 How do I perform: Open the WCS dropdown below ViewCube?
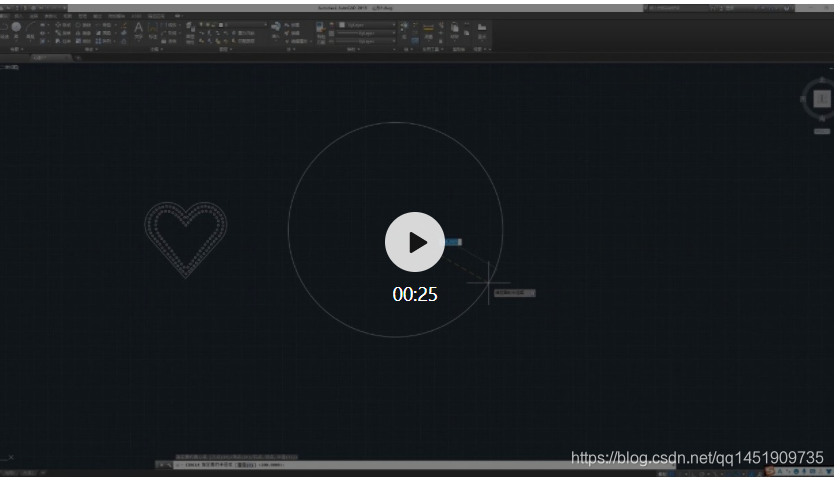point(822,131)
